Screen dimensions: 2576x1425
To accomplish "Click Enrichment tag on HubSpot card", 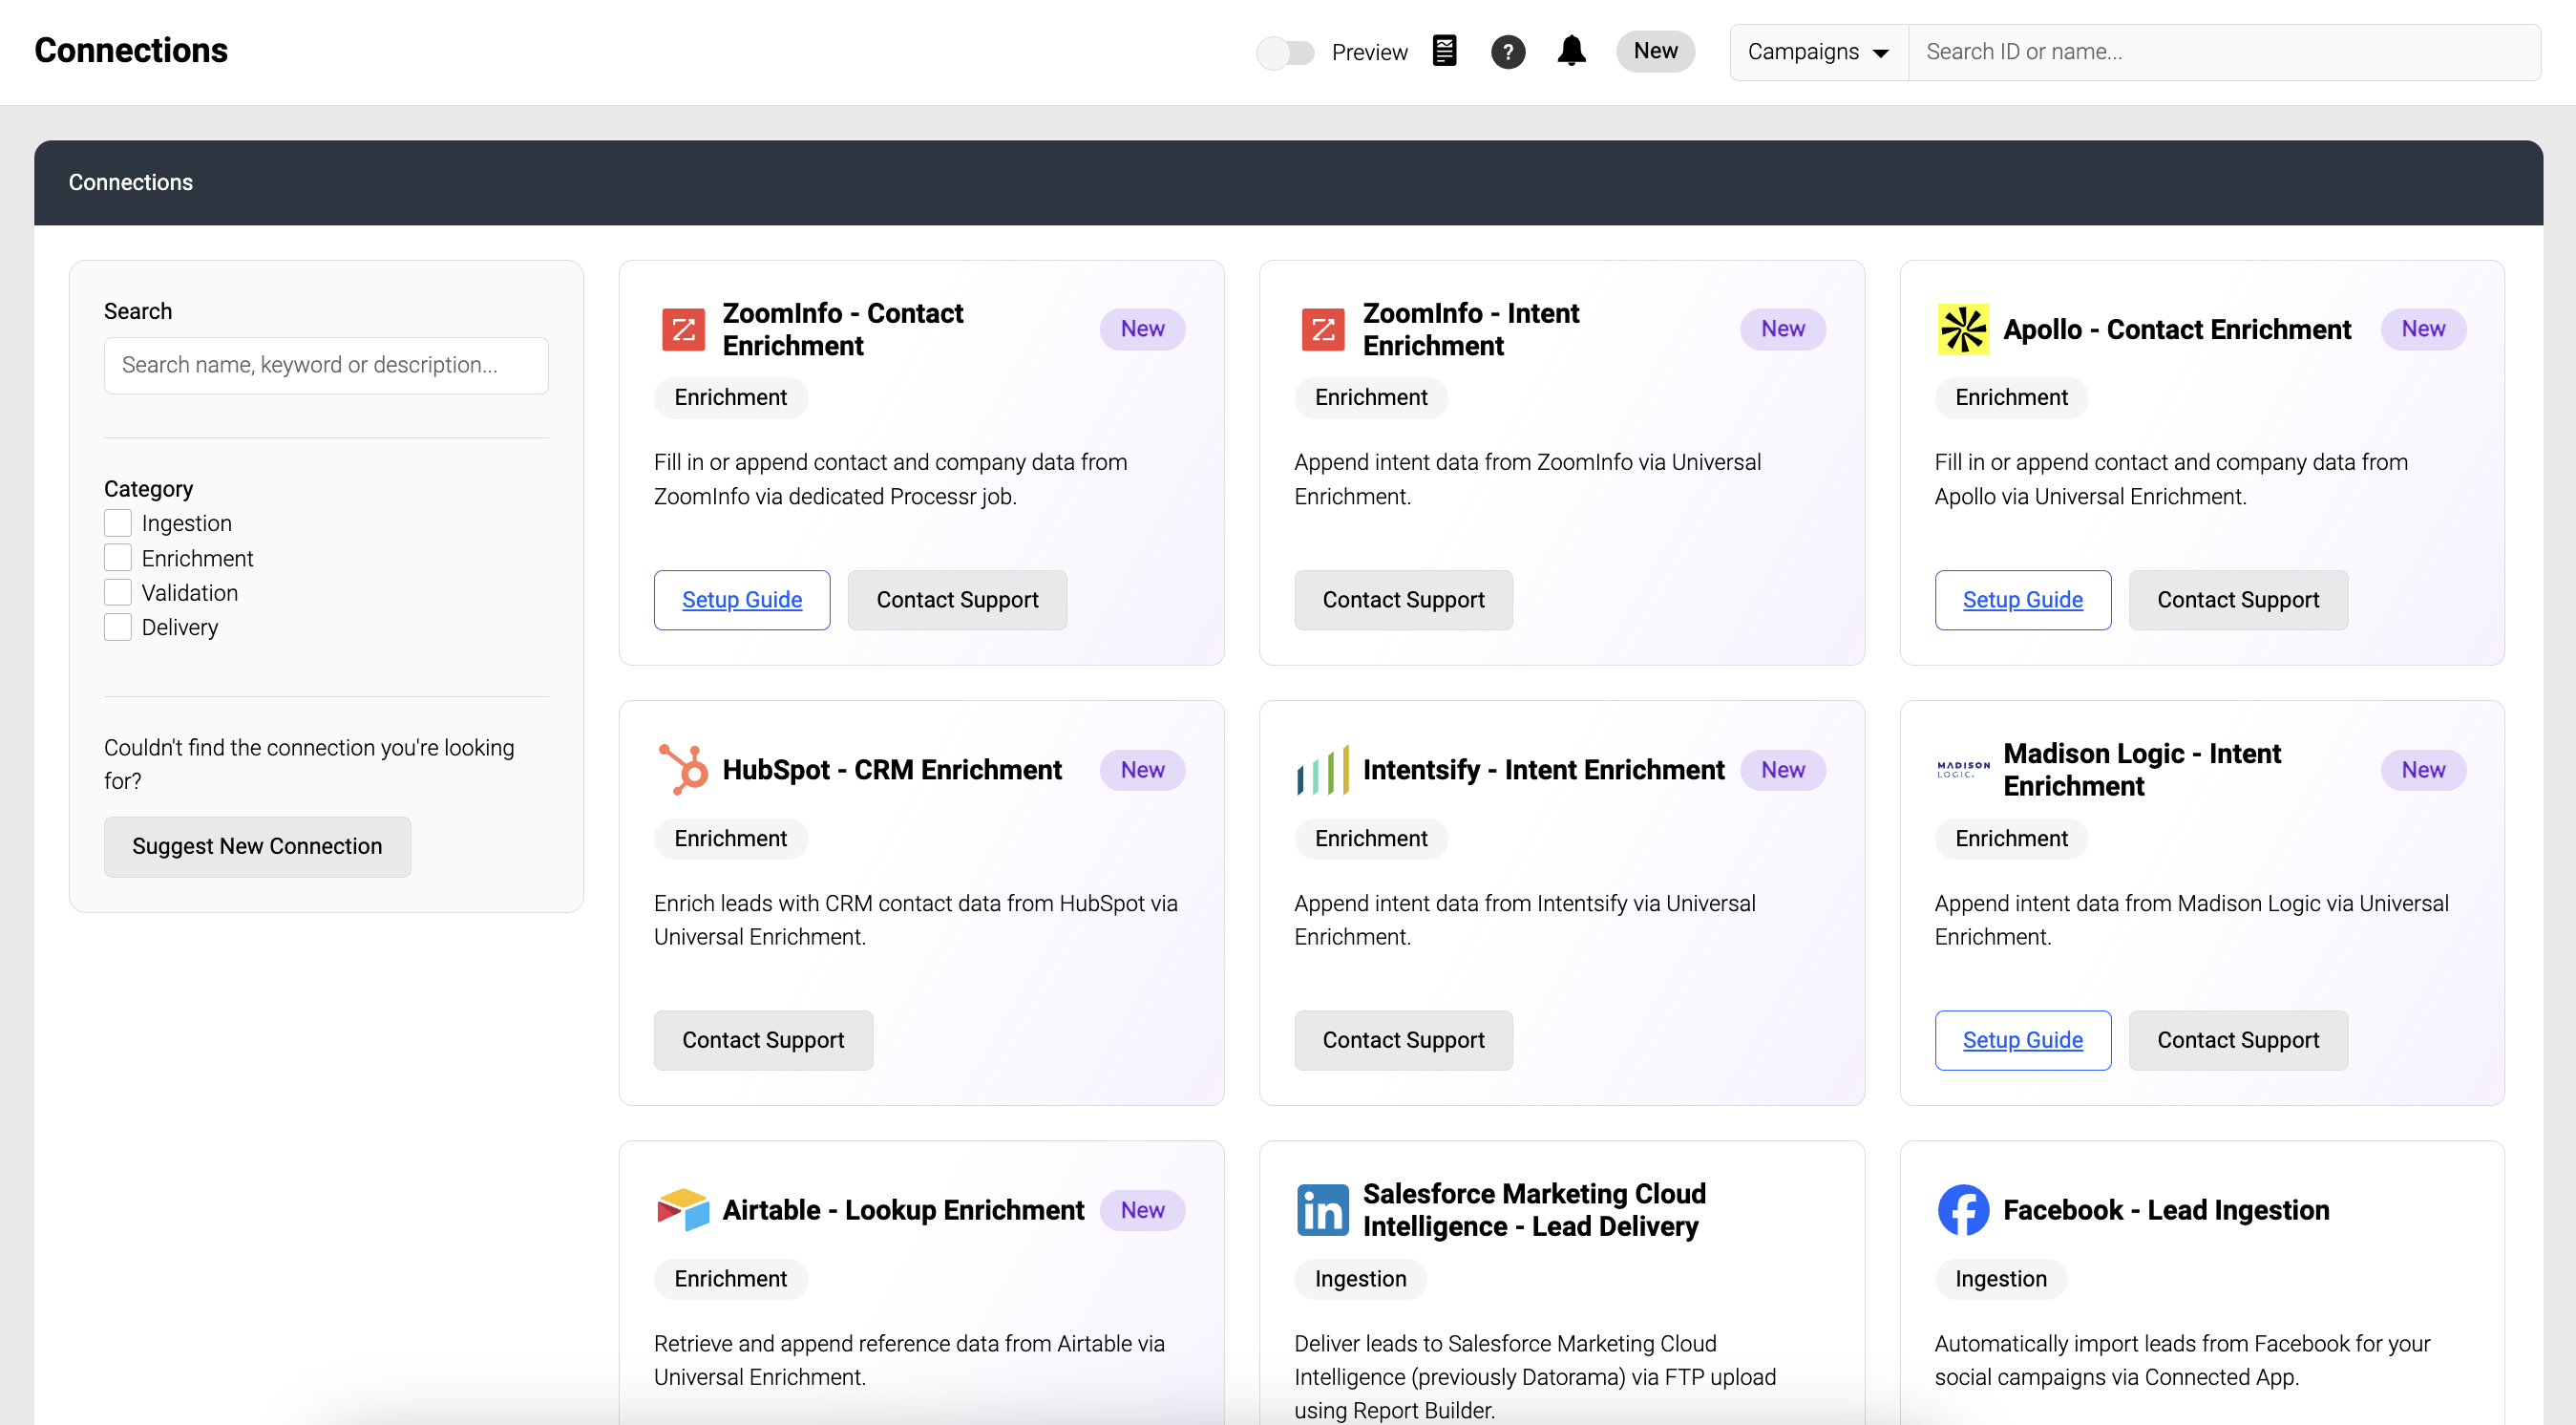I will (731, 838).
